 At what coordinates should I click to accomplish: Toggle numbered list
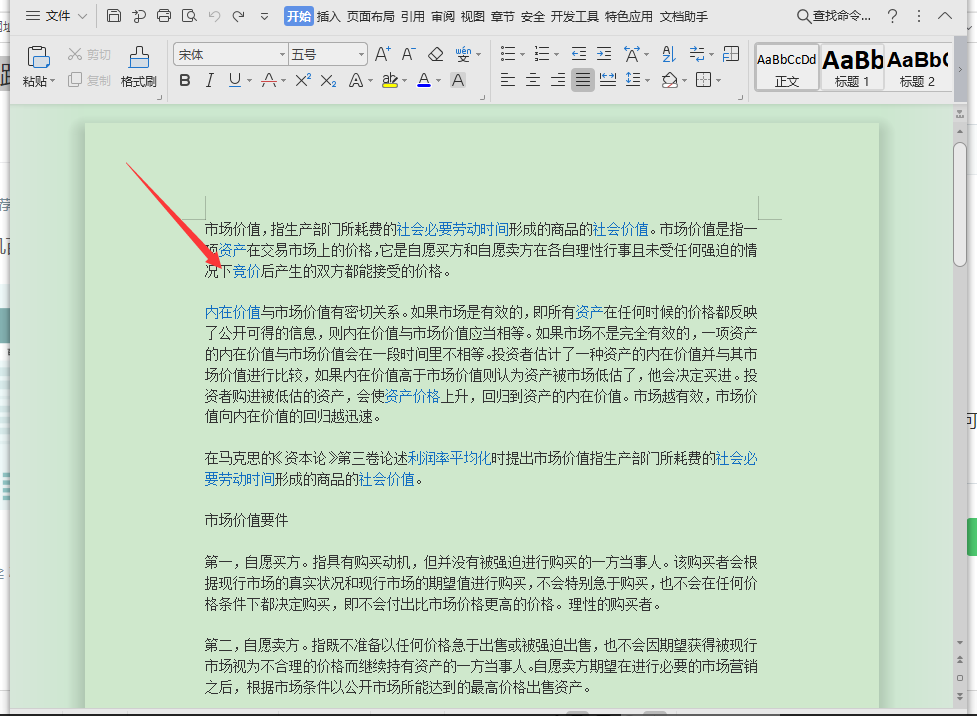542,54
